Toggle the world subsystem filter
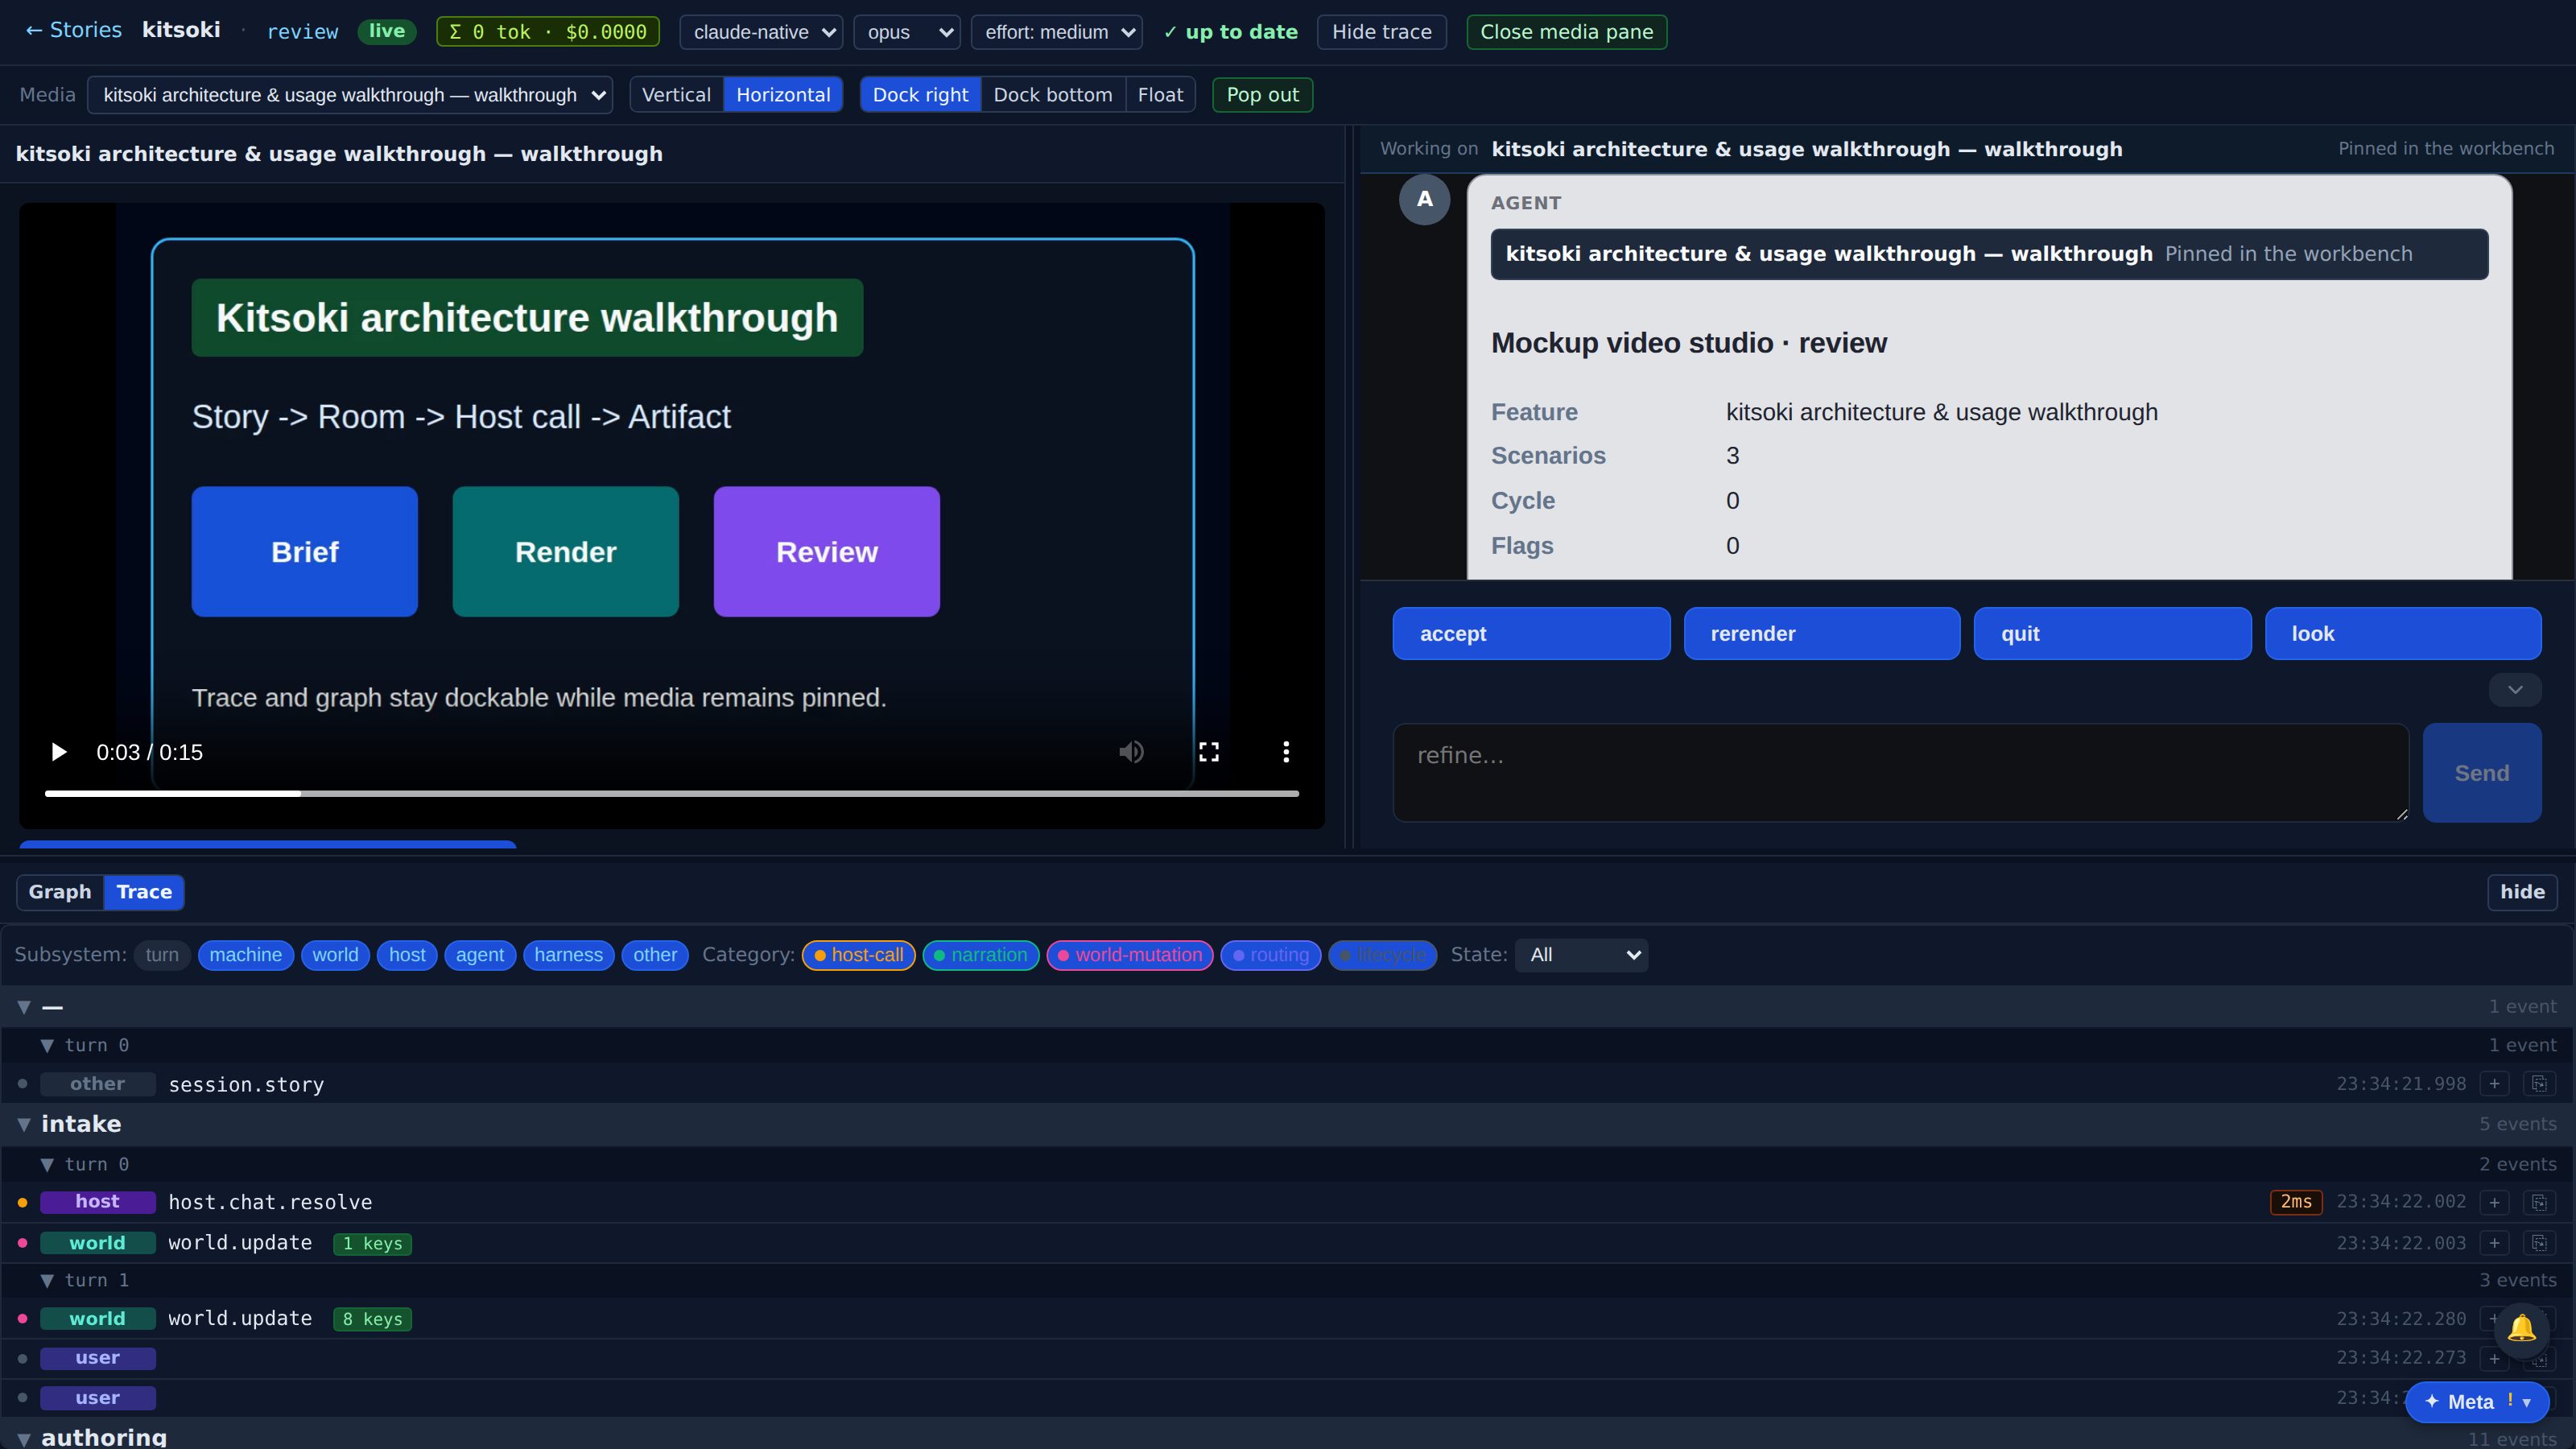Screen dimensions: 2576x1449 (x=335, y=955)
